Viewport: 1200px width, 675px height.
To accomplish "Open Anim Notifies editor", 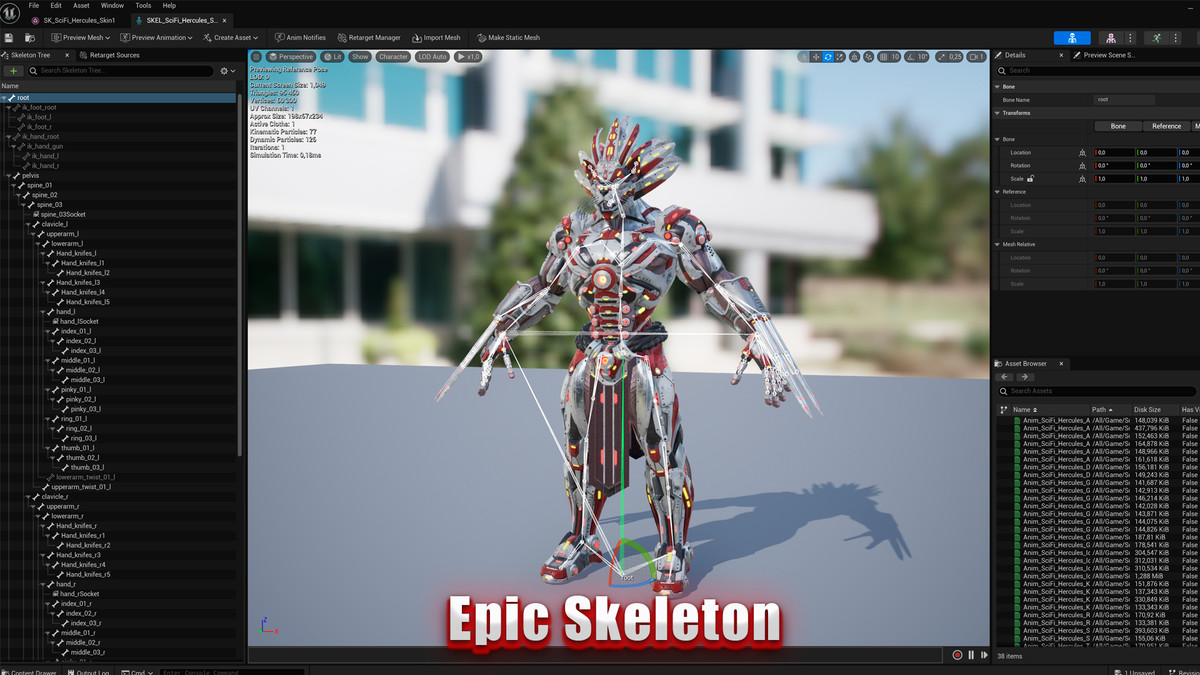I will tap(300, 38).
